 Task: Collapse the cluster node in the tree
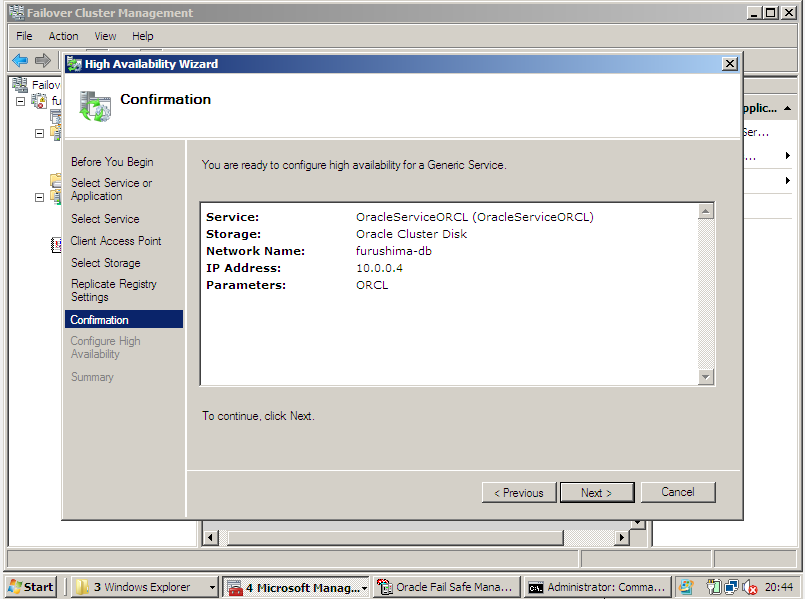tap(19, 99)
